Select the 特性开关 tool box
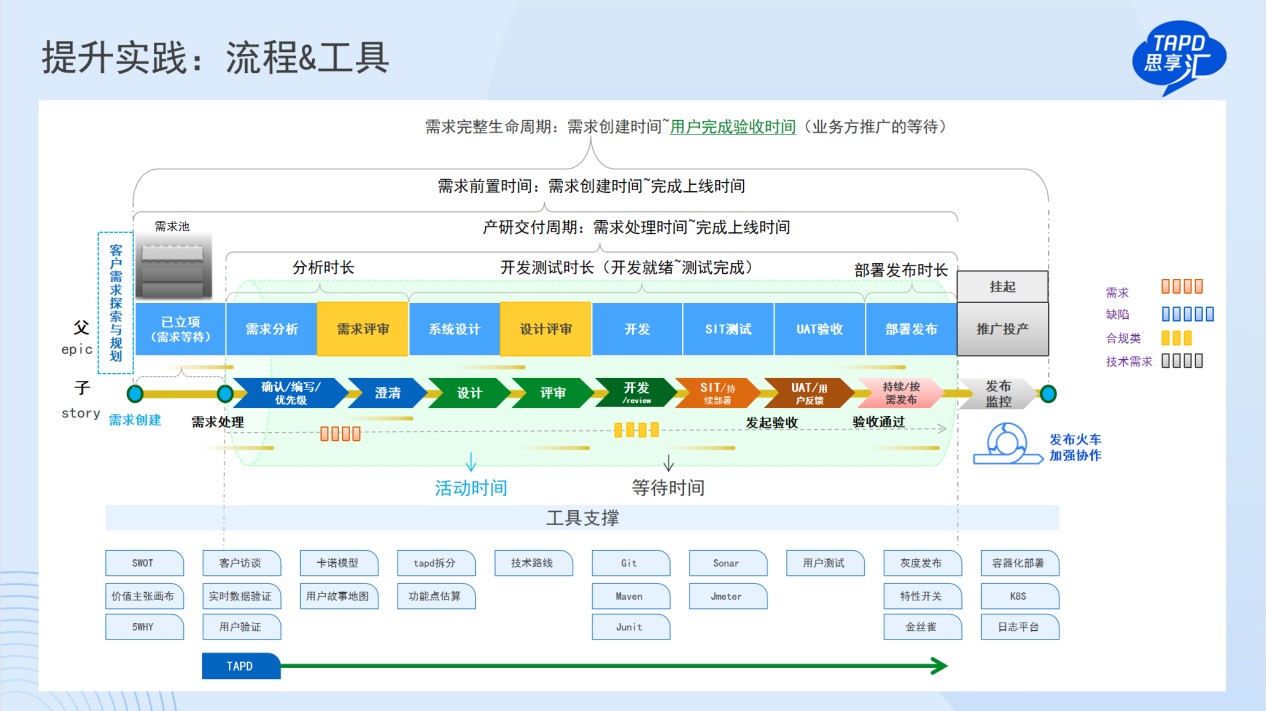The image size is (1266, 711). [x=922, y=596]
